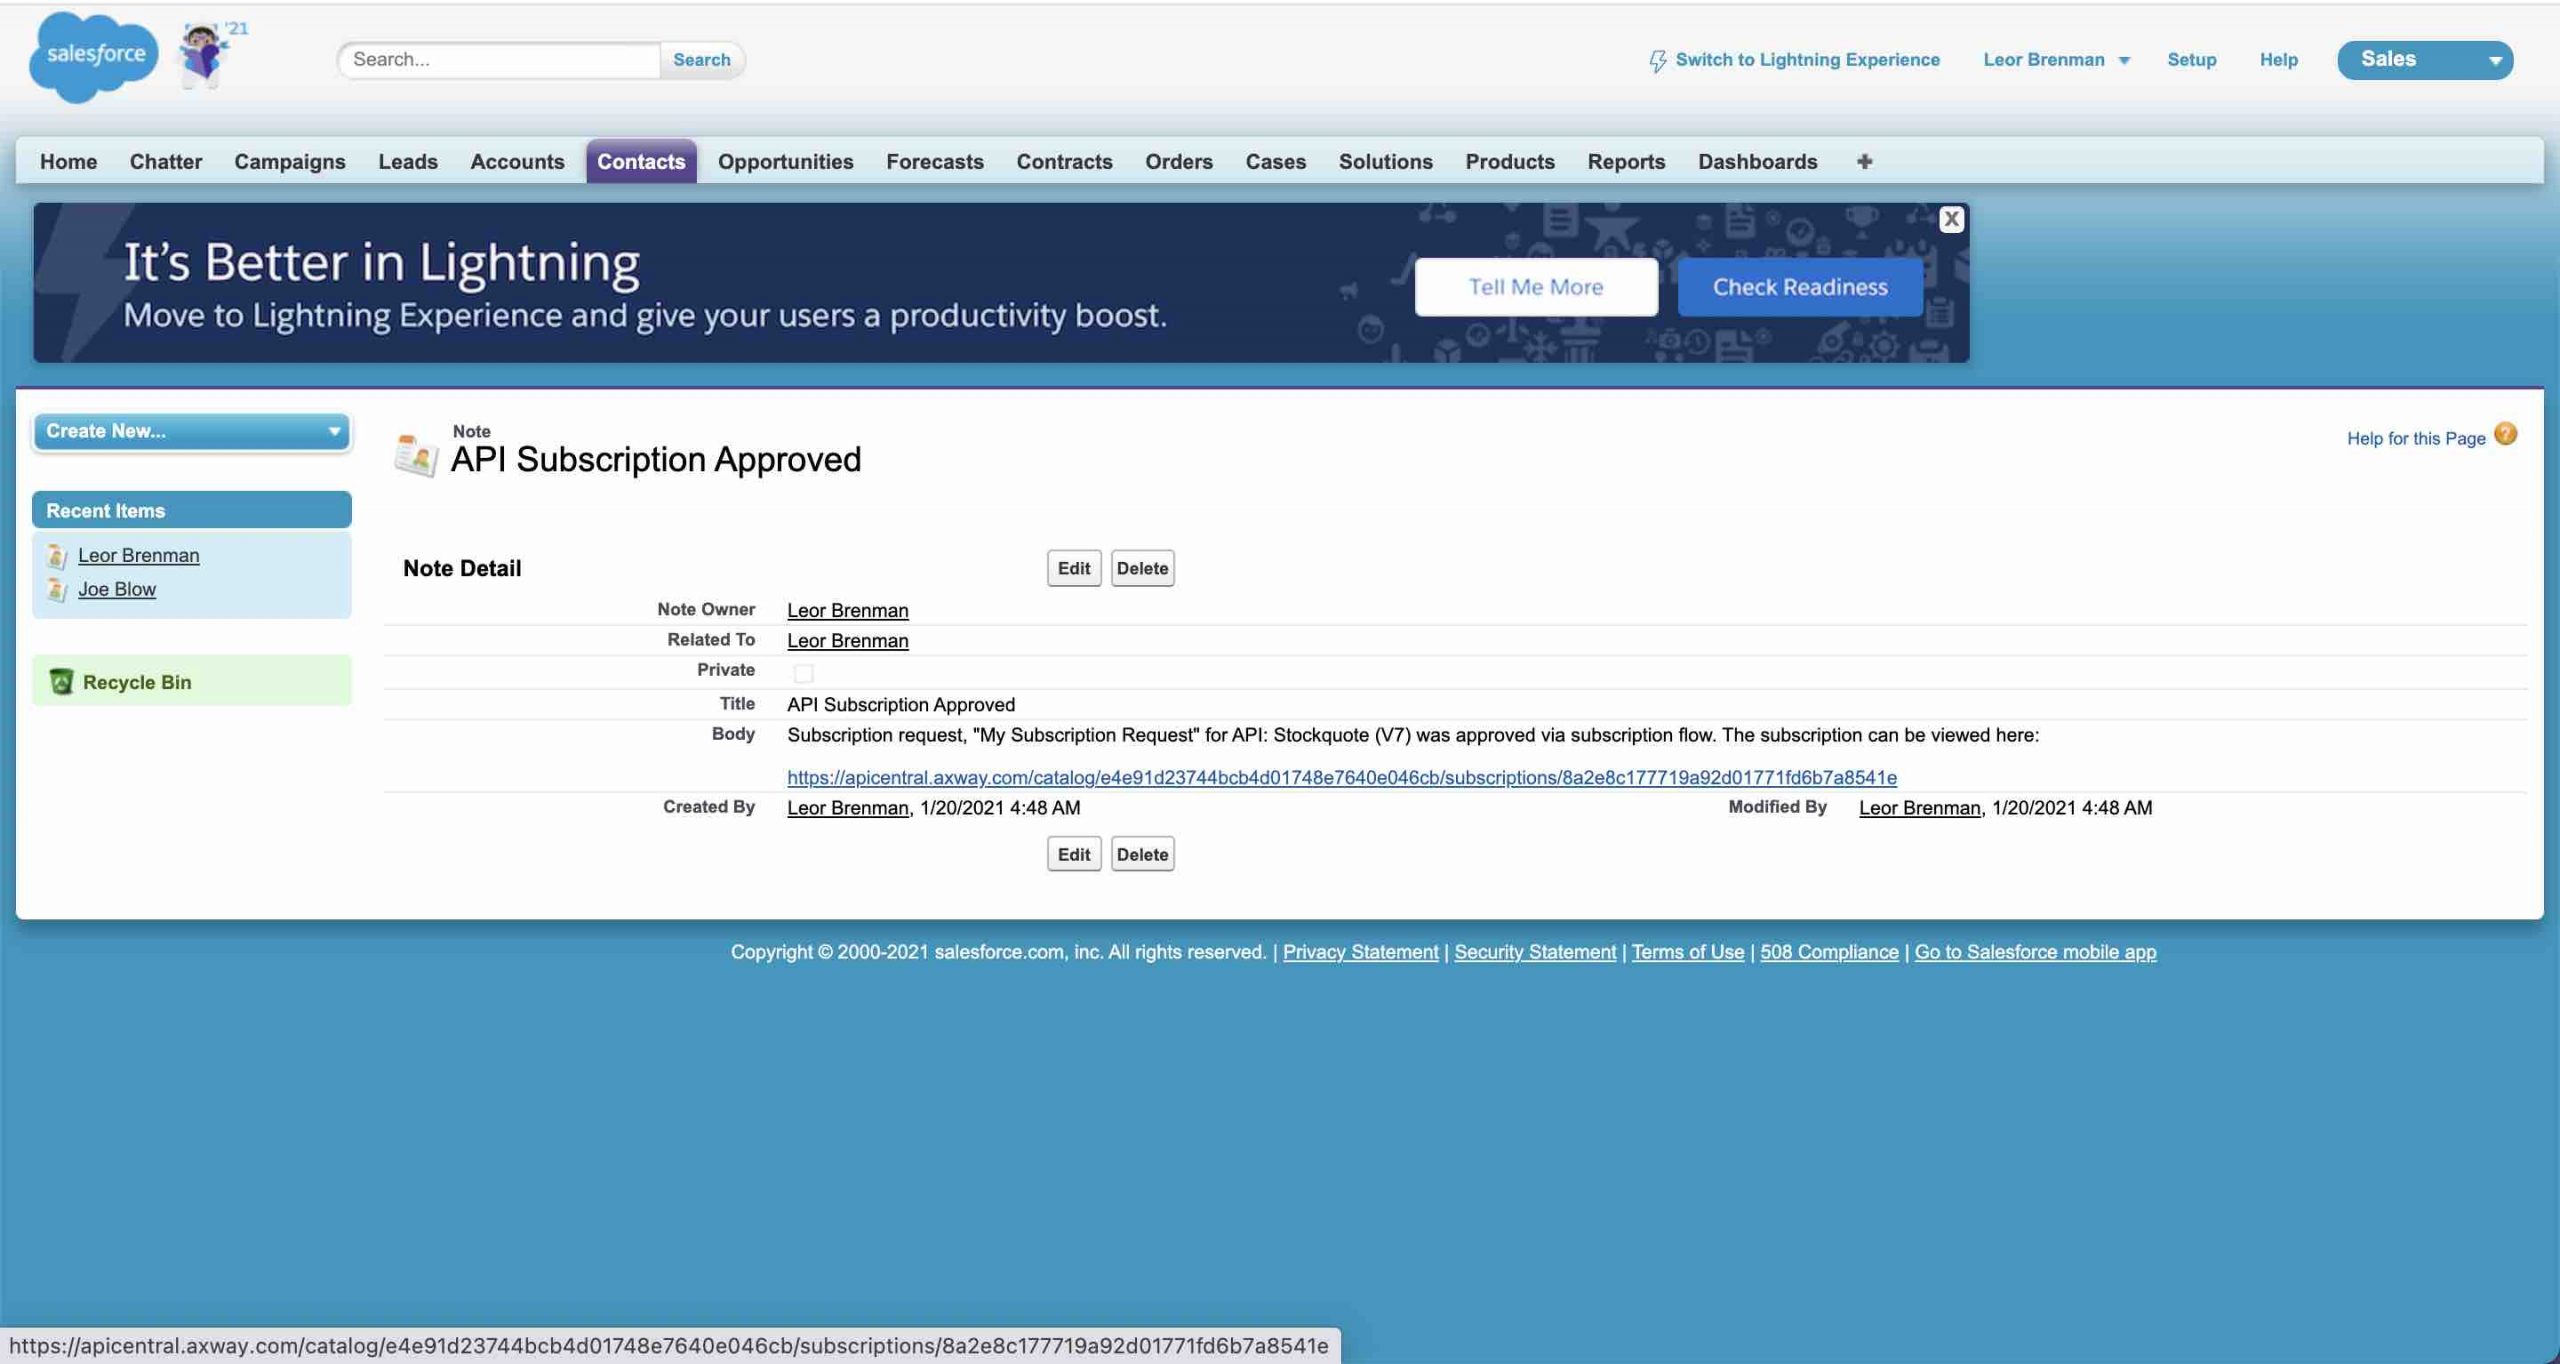Image resolution: width=2560 pixels, height=1364 pixels.
Task: Click the API Subscription Approved title value
Action: click(900, 705)
